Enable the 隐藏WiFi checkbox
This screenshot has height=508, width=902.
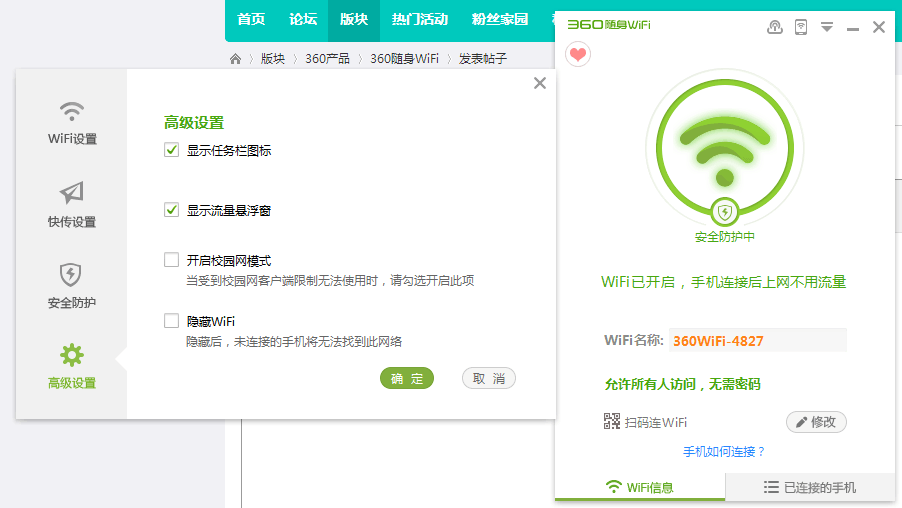pos(171,320)
